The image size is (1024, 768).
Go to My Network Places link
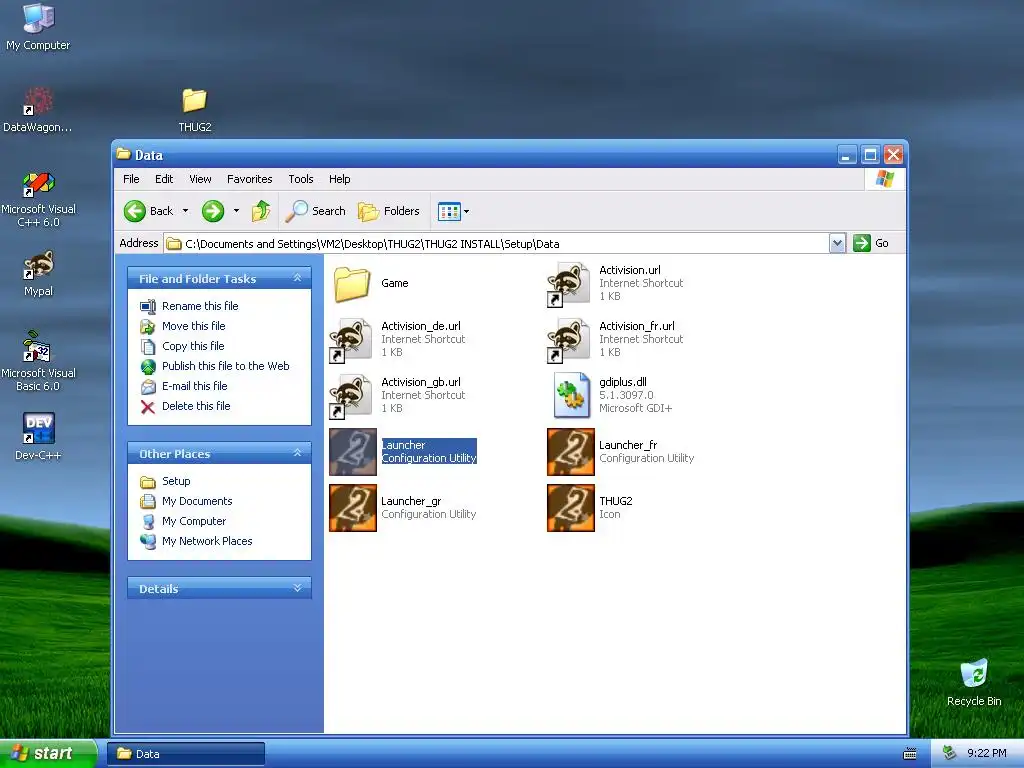click(207, 541)
